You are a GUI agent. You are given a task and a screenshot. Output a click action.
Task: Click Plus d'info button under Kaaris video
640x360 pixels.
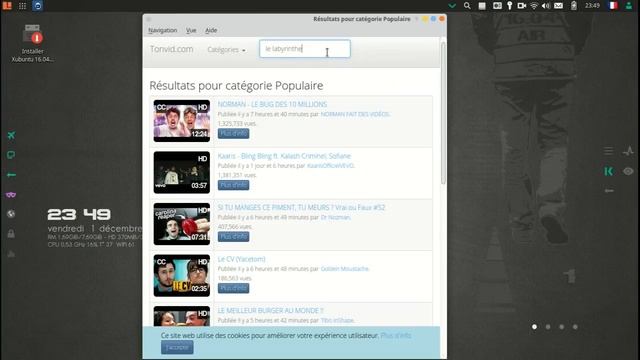pyautogui.click(x=233, y=185)
